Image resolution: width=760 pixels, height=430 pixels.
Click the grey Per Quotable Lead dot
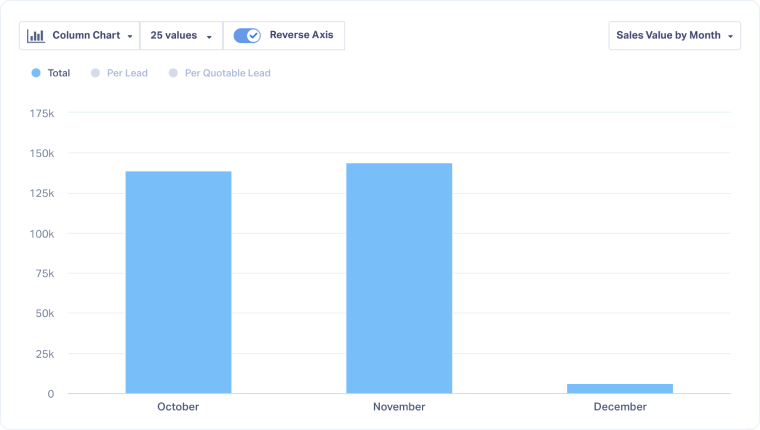tap(173, 73)
